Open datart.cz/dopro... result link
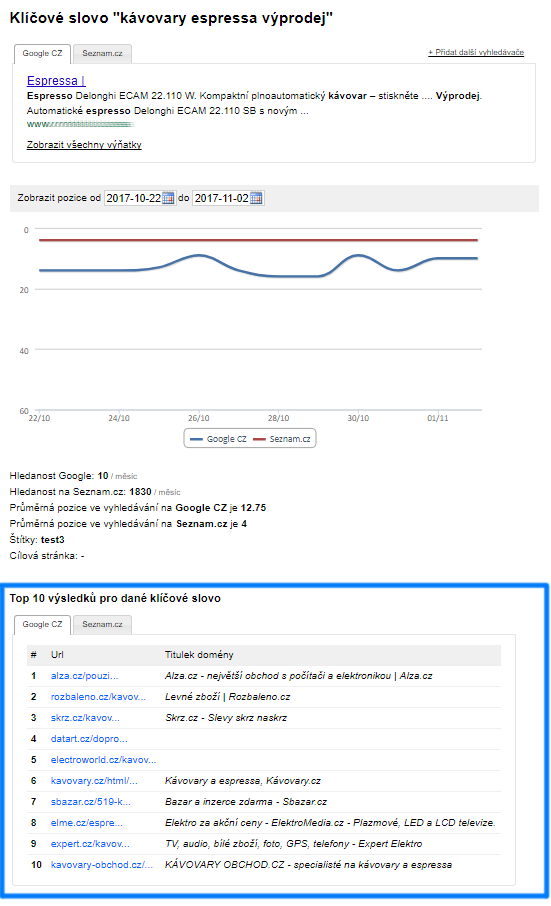The height and width of the screenshot is (906, 551). click(x=89, y=738)
